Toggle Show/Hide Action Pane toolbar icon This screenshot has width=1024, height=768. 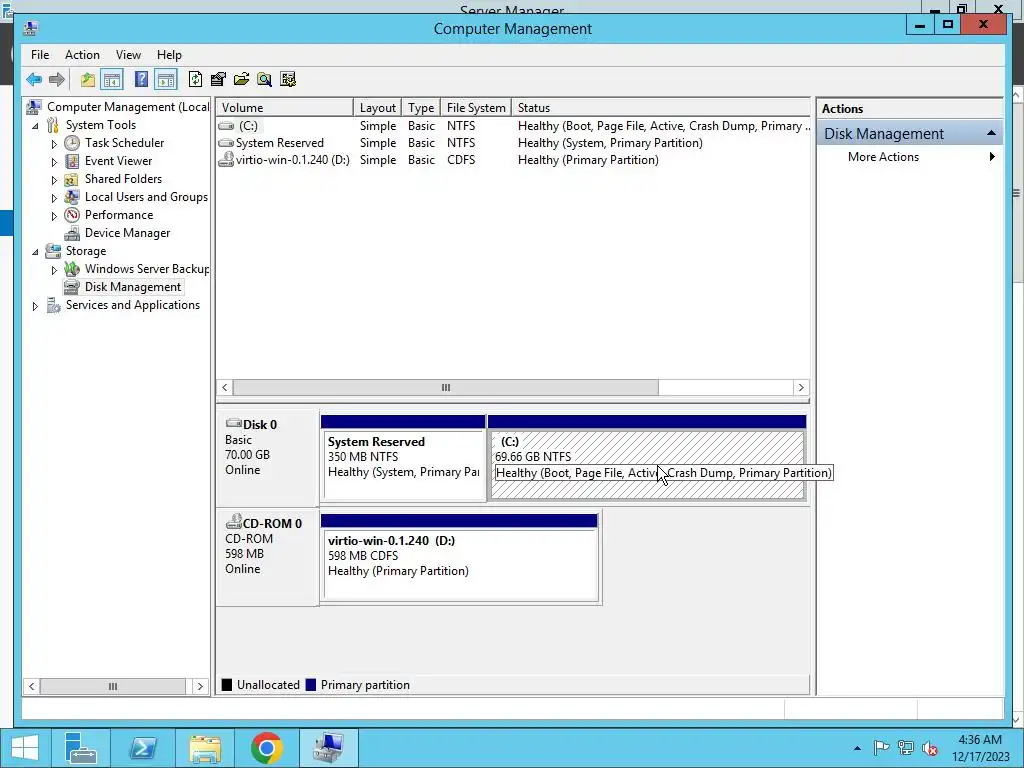coord(166,80)
